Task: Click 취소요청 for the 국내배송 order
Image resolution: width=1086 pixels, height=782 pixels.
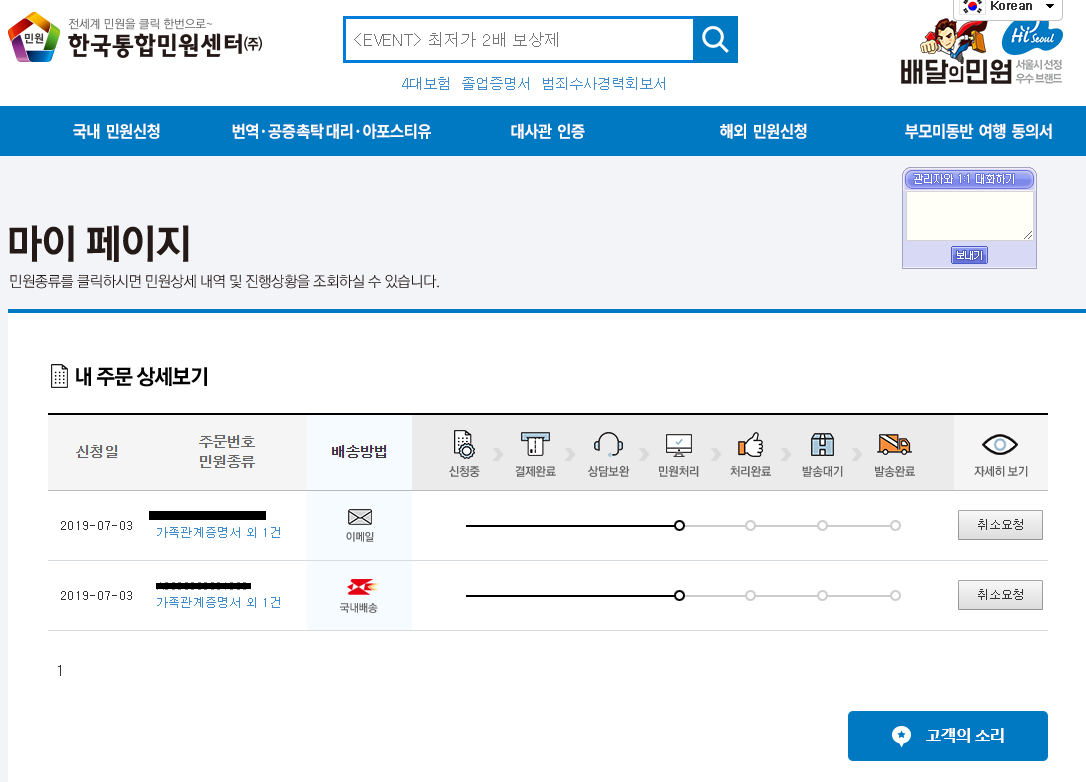Action: (x=1000, y=595)
